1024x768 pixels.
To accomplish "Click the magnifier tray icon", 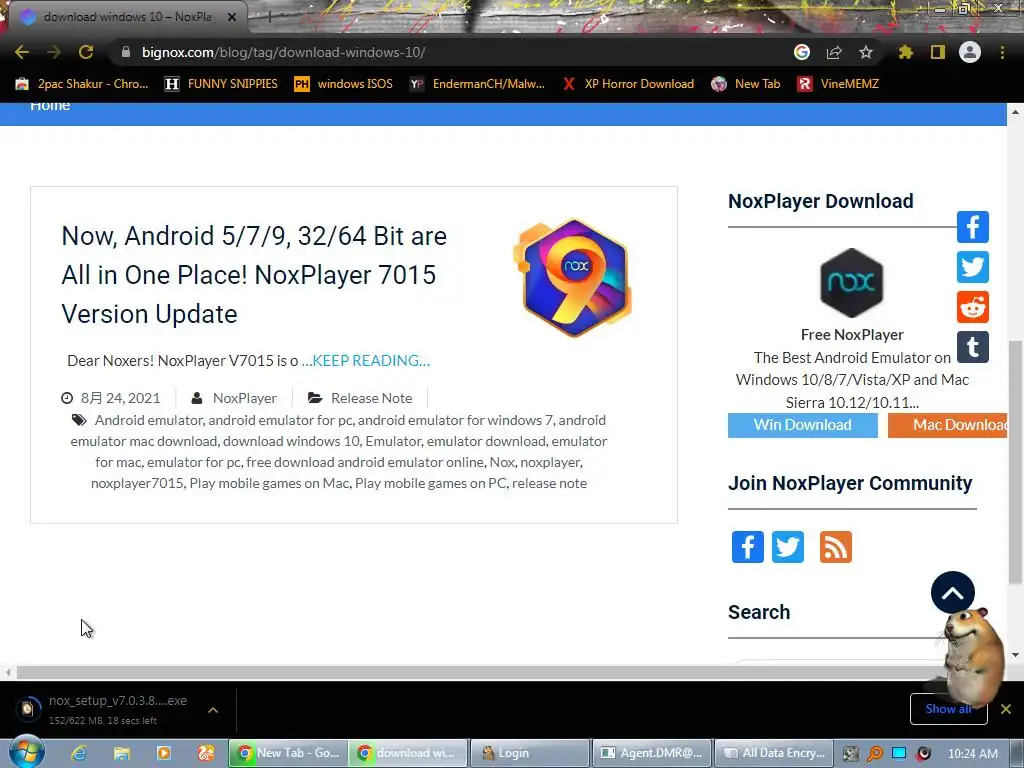I will (x=874, y=754).
